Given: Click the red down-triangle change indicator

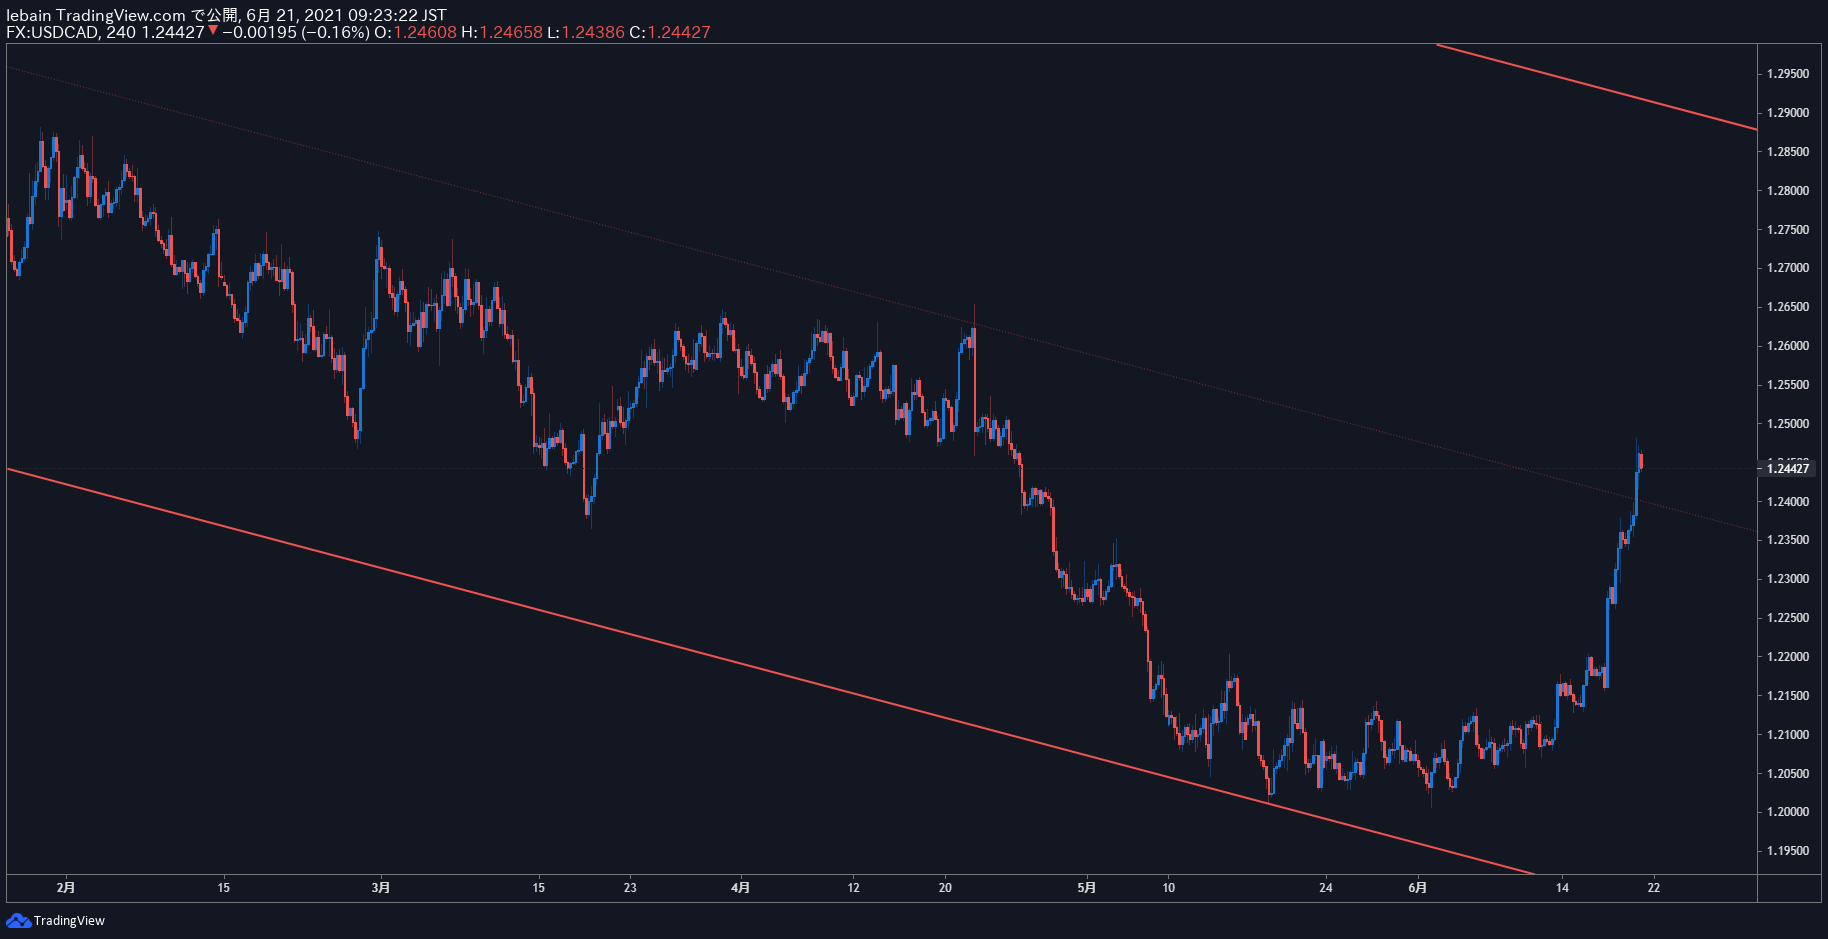Looking at the screenshot, I should [x=213, y=31].
